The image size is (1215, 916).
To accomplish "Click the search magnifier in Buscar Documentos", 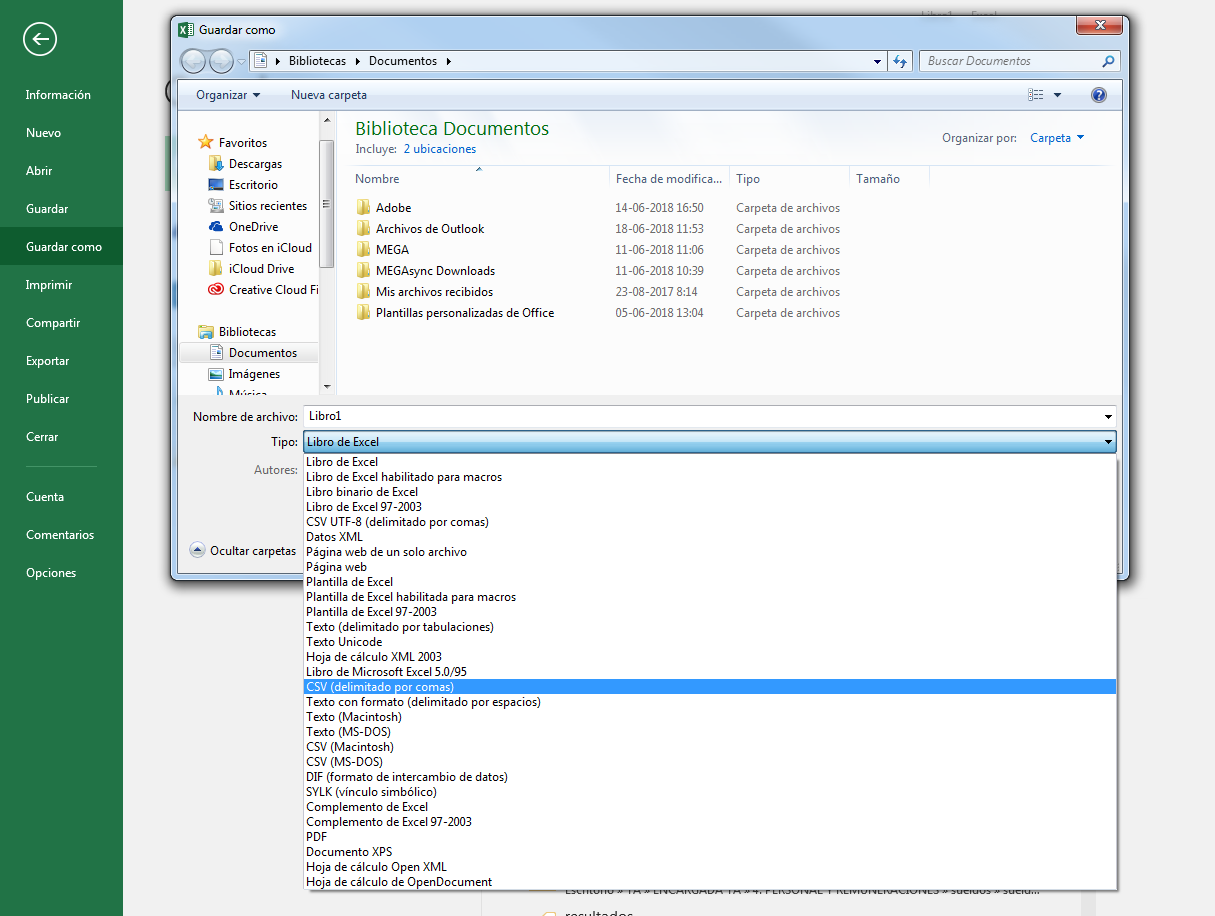I will (x=1107, y=61).
